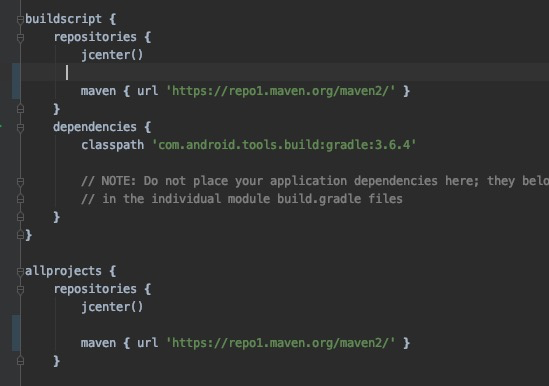Collapse repositories block inside allprojects
The height and width of the screenshot is (386, 549).
tap(20, 289)
